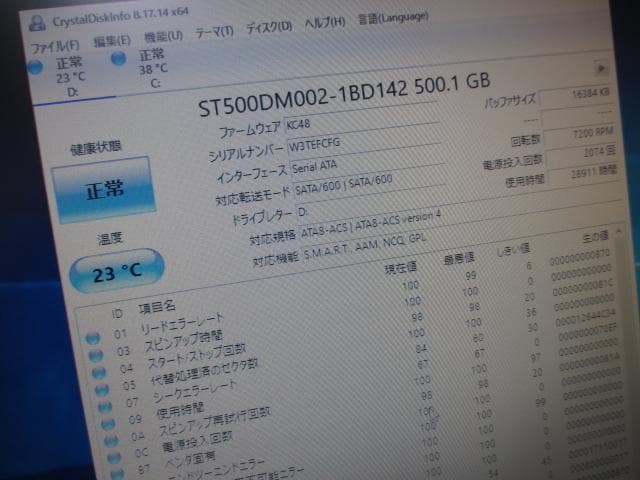The image size is (640, 480).
Task: Open the テーマ(T) menu
Action: pyautogui.click(x=214, y=31)
